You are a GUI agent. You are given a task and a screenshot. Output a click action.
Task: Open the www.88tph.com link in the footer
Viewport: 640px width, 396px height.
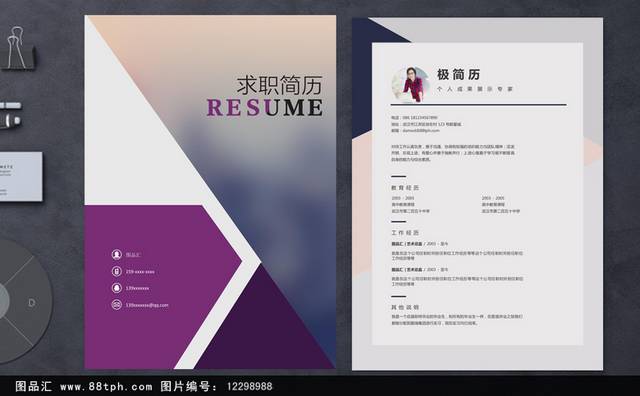pyautogui.click(x=106, y=386)
